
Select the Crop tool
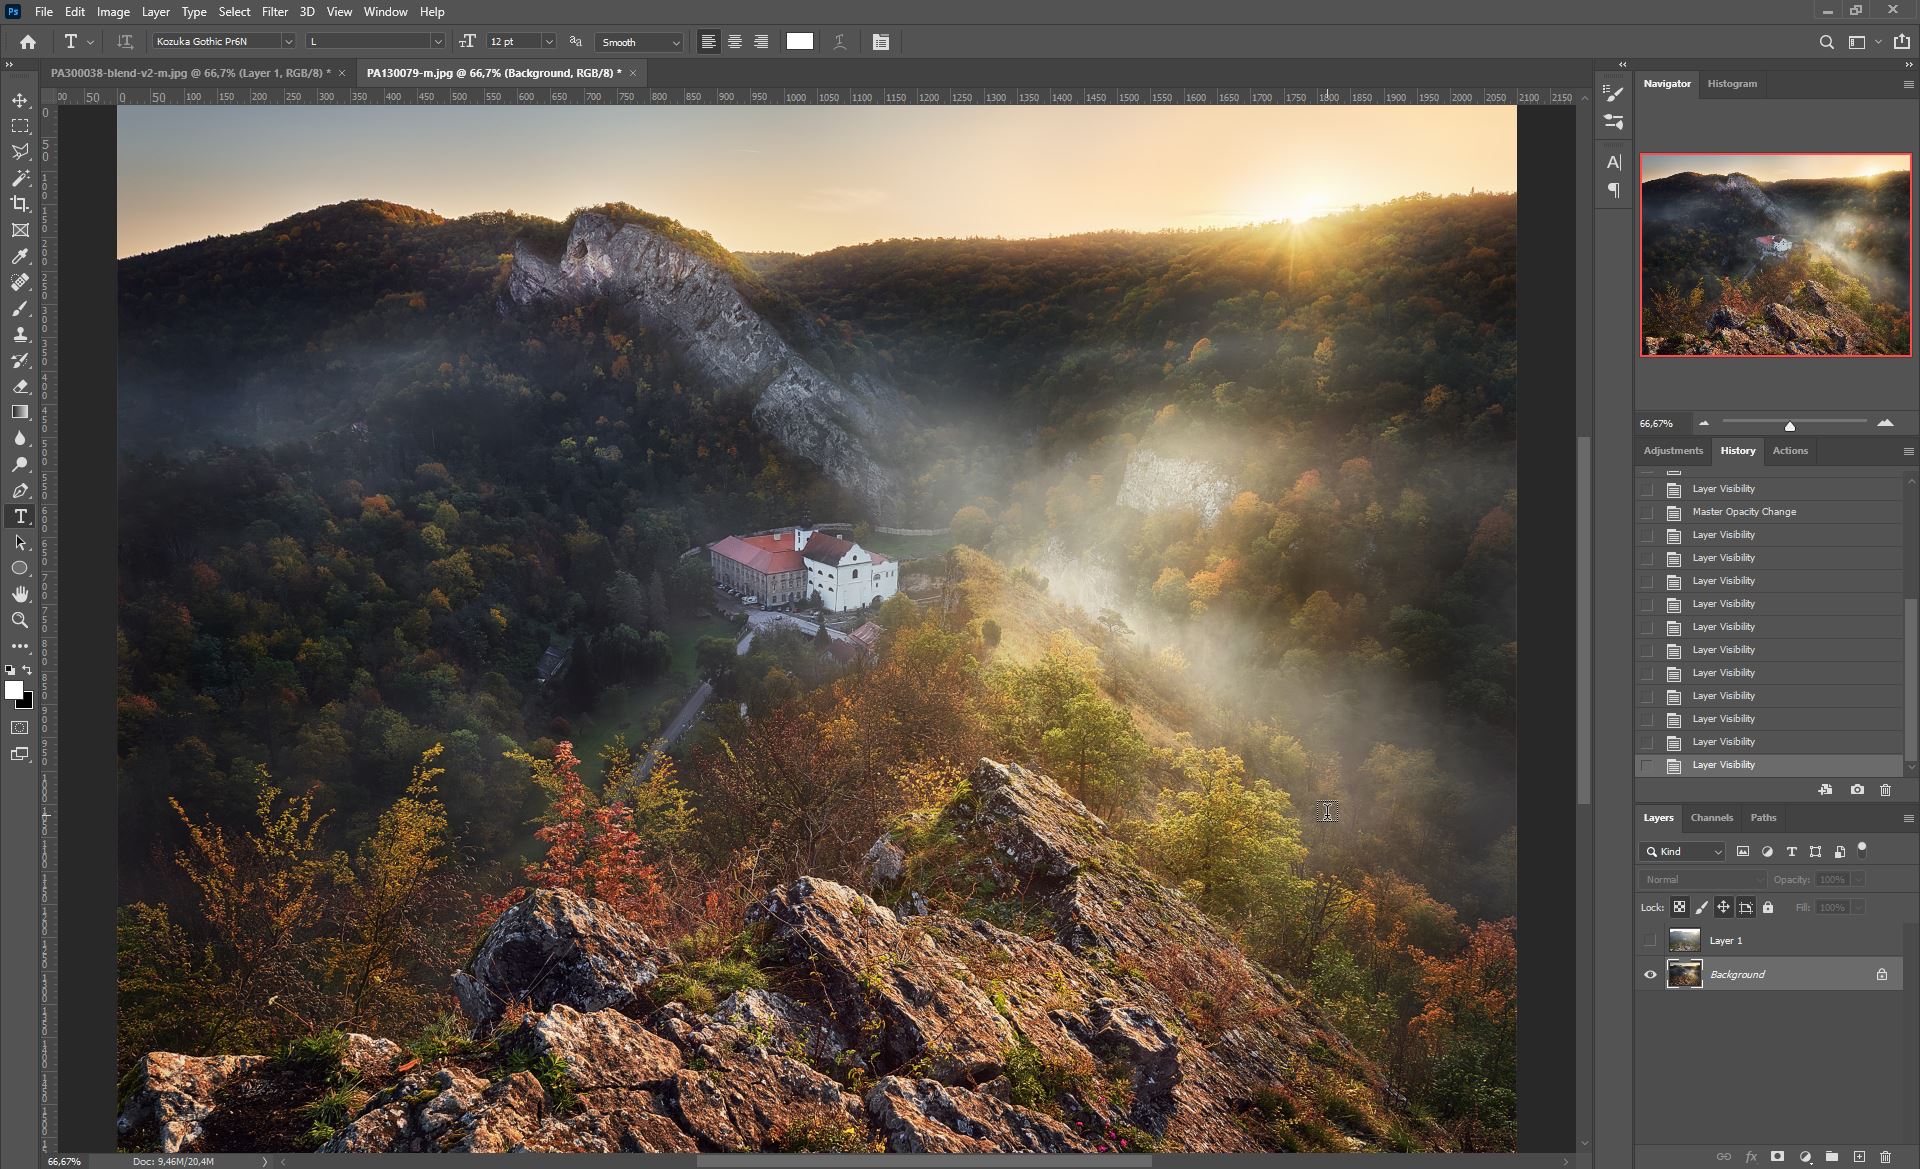coord(20,204)
